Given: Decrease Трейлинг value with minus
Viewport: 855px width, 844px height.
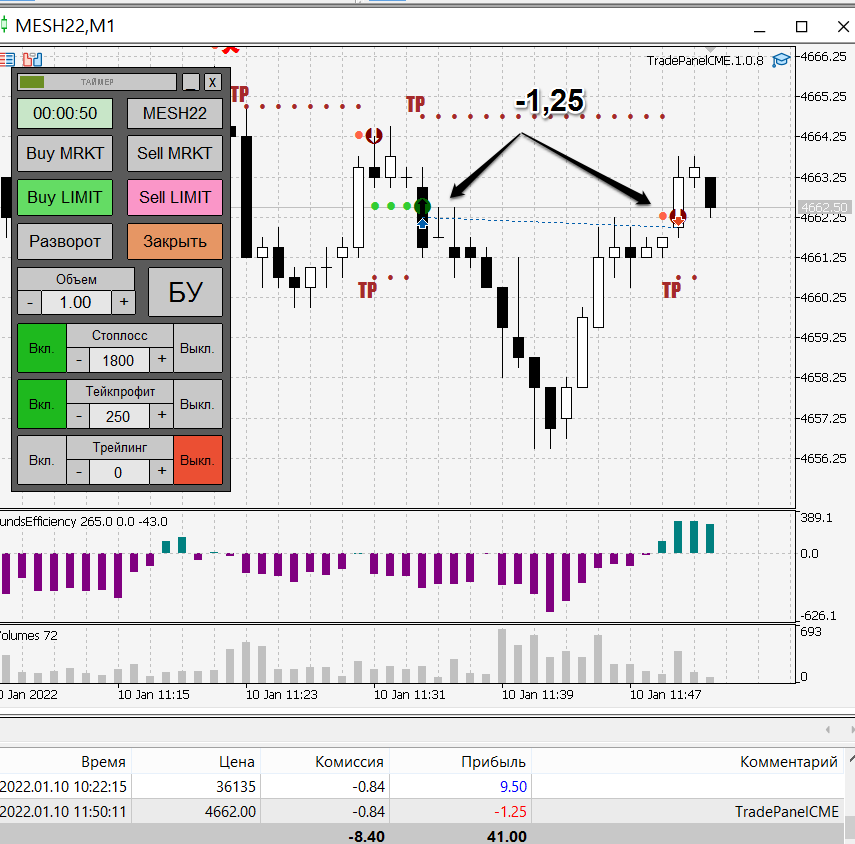Looking at the screenshot, I should [x=79, y=472].
